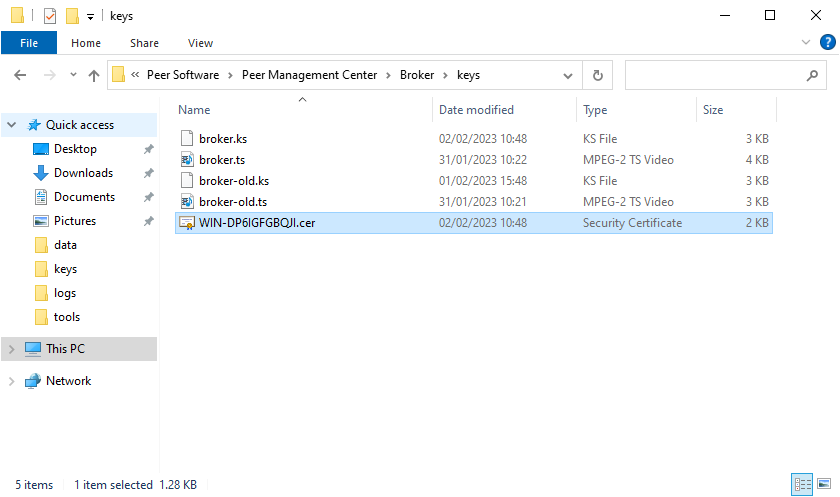Switch to Details view button
The image size is (840, 497).
[x=802, y=484]
